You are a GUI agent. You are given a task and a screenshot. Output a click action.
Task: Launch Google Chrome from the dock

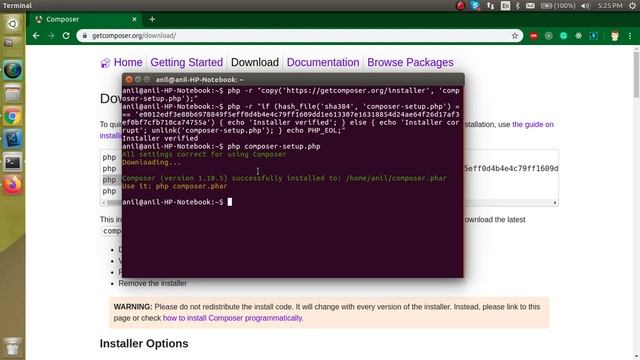(x=12, y=117)
